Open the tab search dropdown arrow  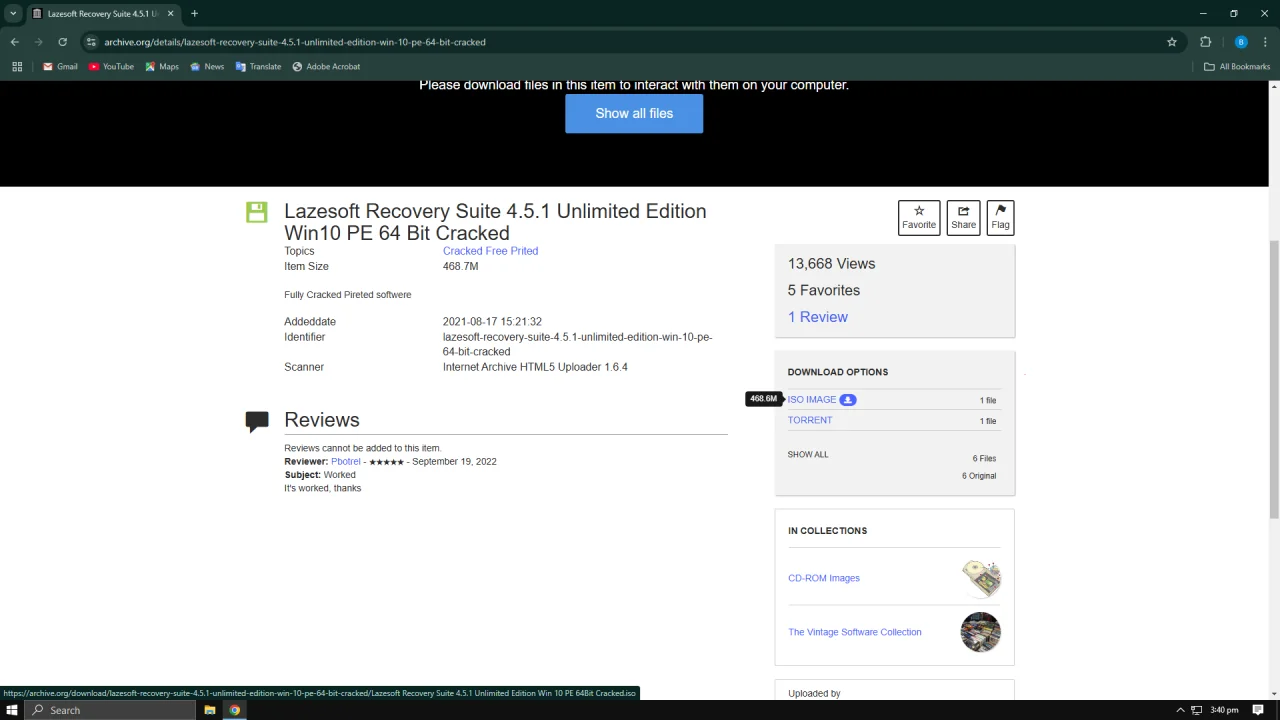point(13,14)
